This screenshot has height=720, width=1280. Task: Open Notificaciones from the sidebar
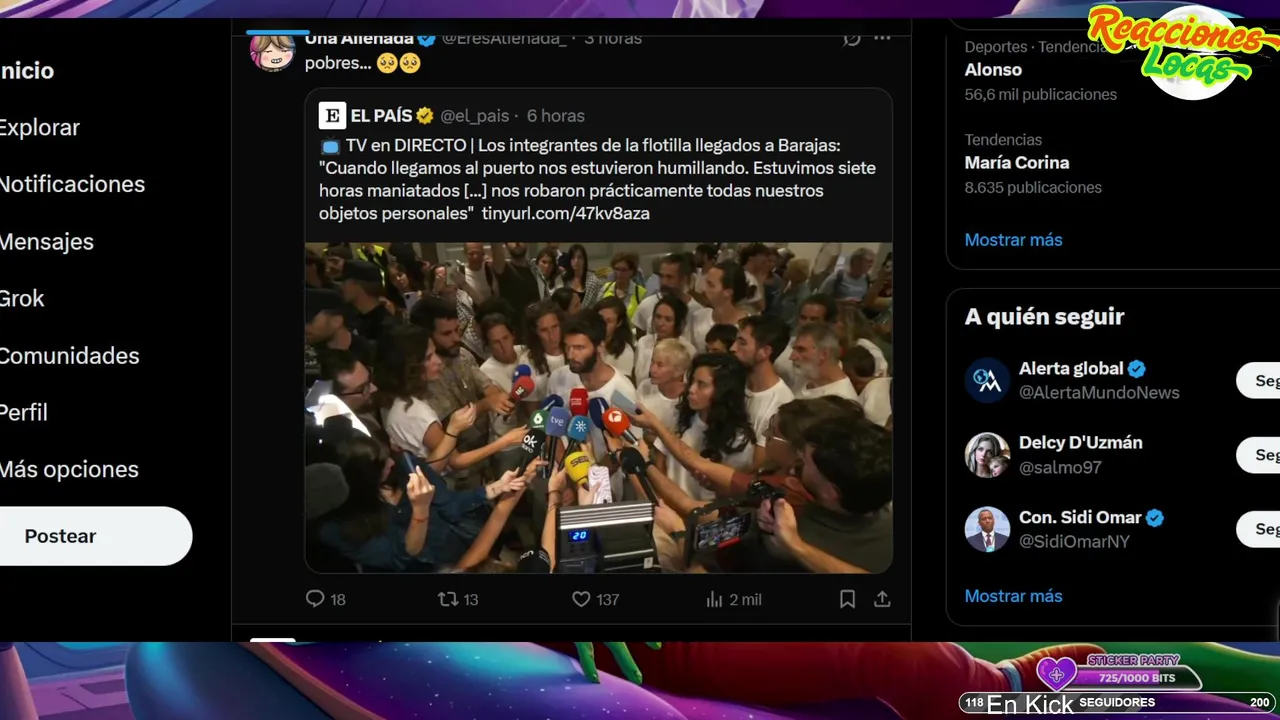[x=71, y=184]
